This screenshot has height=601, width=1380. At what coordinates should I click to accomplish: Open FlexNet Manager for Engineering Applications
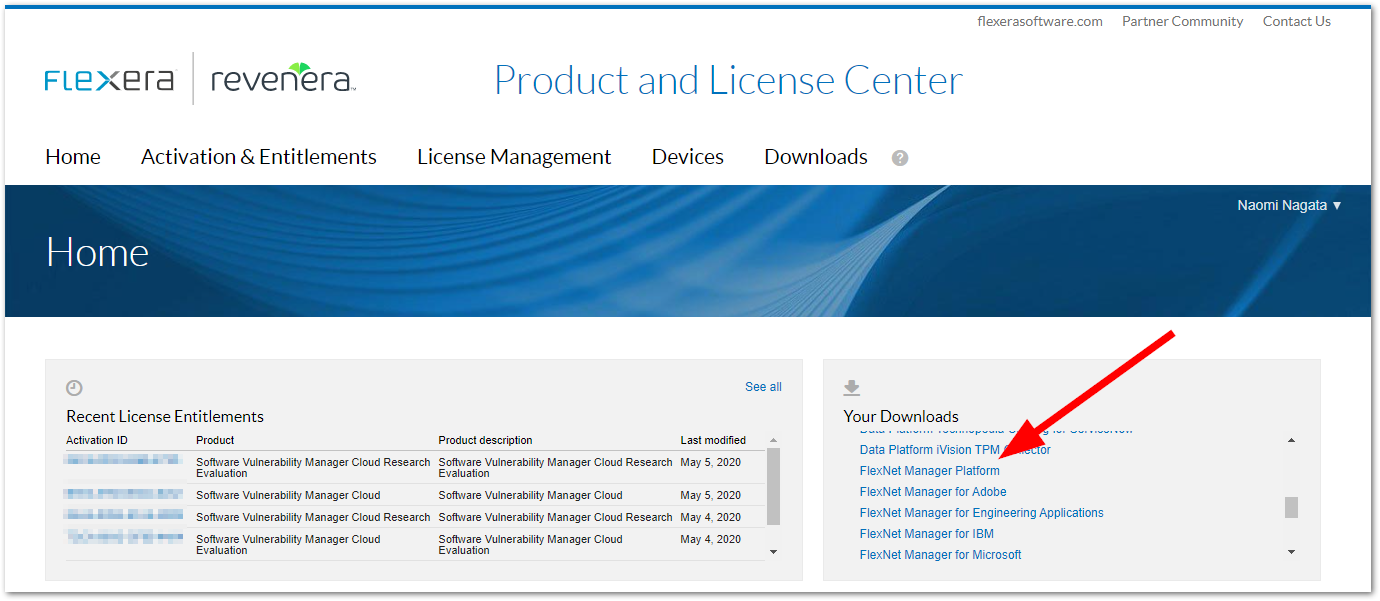981,513
